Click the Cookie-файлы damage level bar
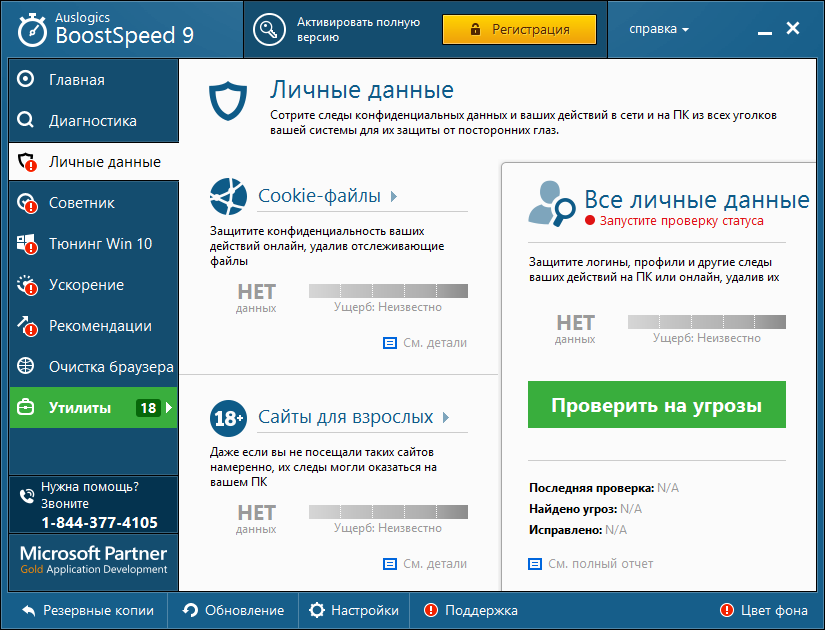 tap(388, 291)
